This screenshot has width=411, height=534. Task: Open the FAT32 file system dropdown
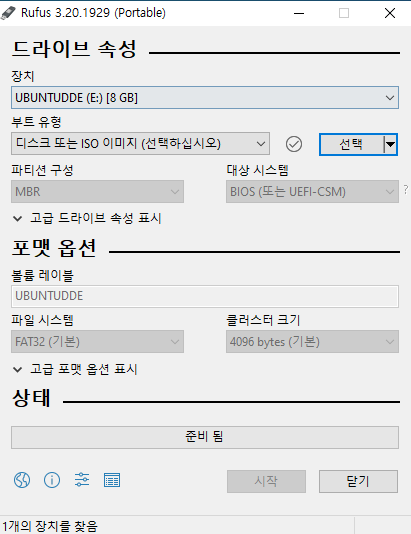(x=97, y=341)
